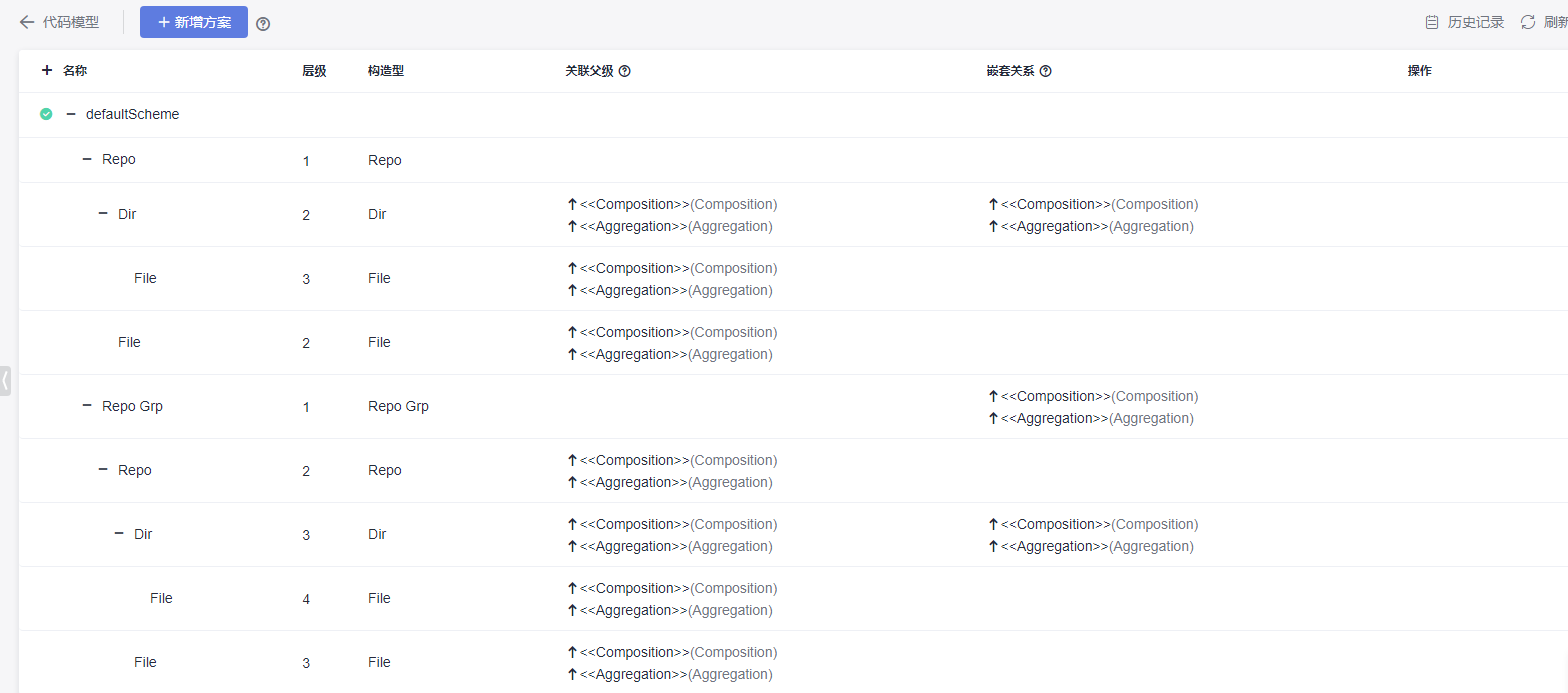This screenshot has width=1568, height=693.
Task: Click green check icon beside defaultScheme
Action: click(46, 114)
